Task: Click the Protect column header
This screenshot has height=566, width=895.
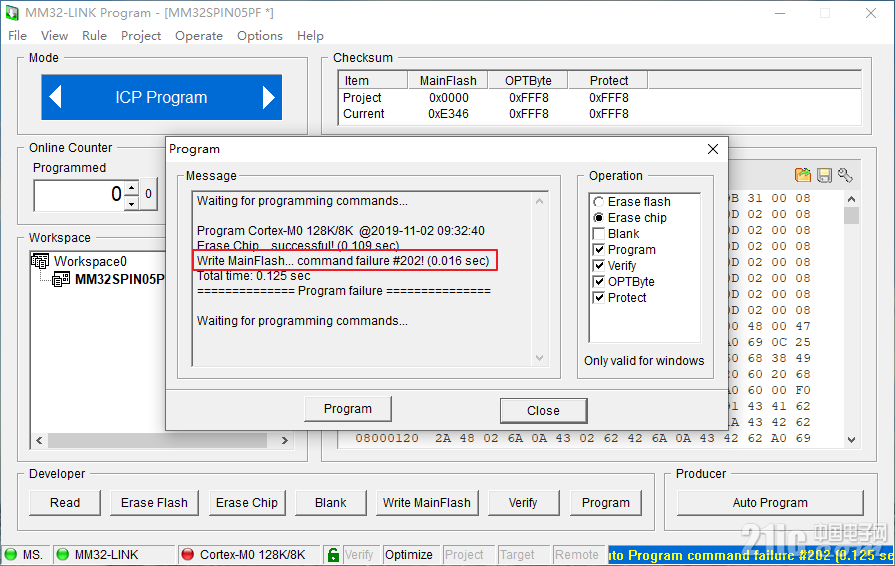Action: click(x=608, y=80)
